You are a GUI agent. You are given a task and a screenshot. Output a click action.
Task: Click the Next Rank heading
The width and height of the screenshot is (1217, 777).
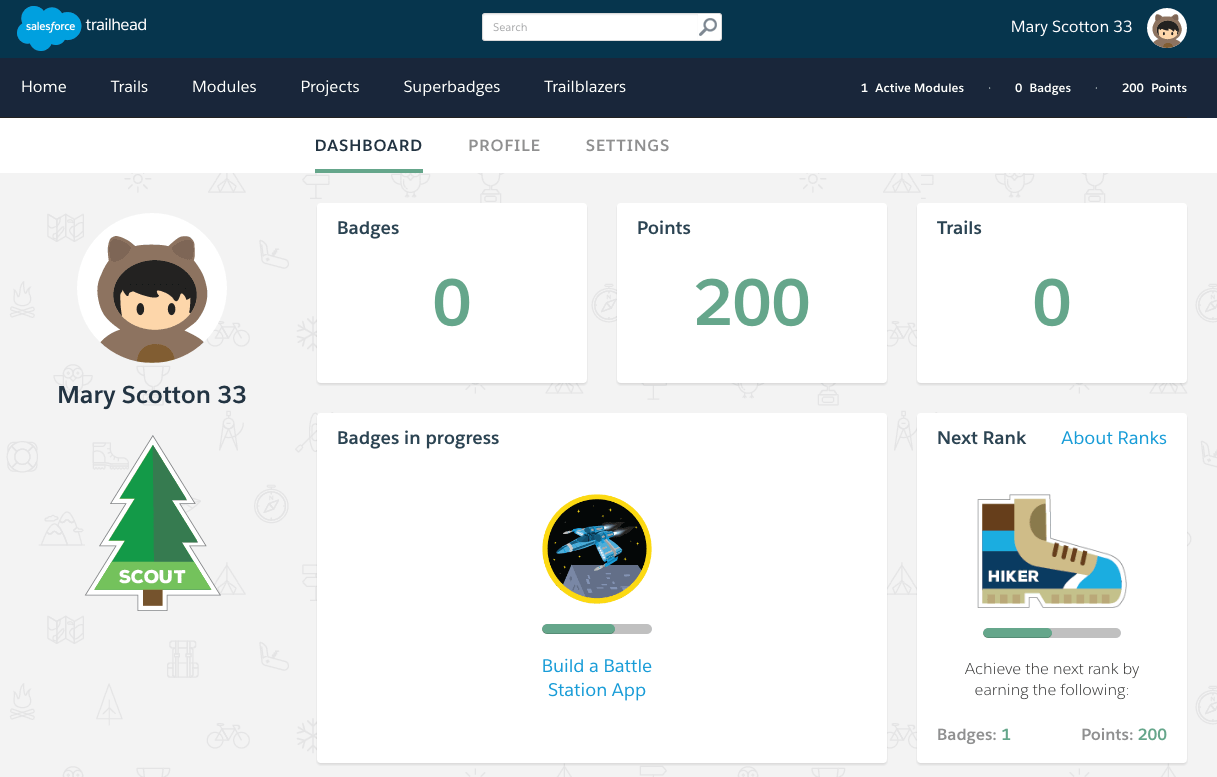pyautogui.click(x=981, y=438)
